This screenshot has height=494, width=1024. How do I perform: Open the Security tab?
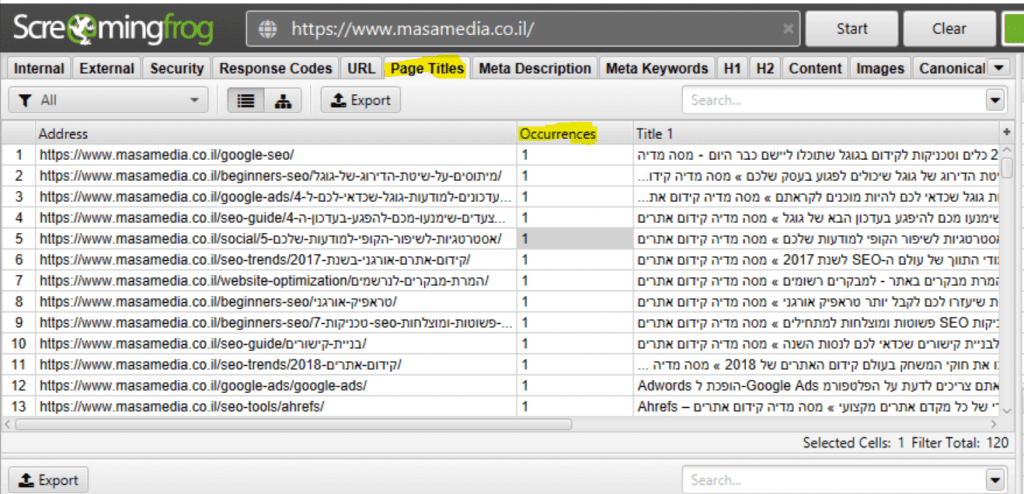177,69
